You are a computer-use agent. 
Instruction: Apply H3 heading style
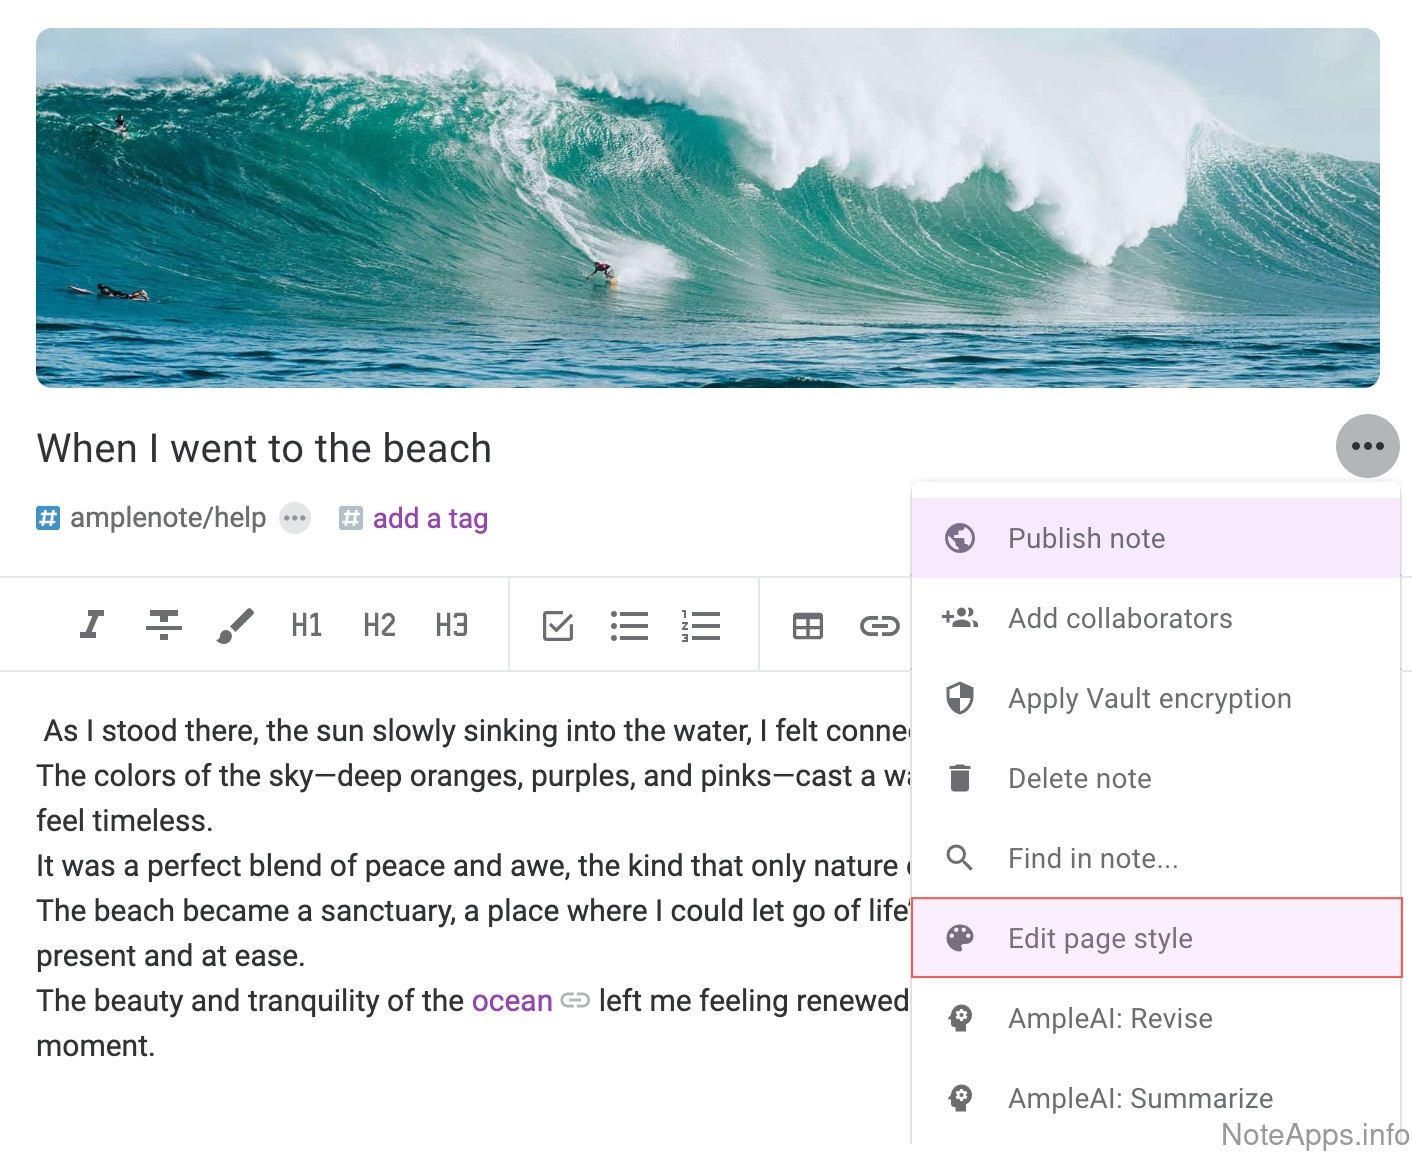click(451, 625)
